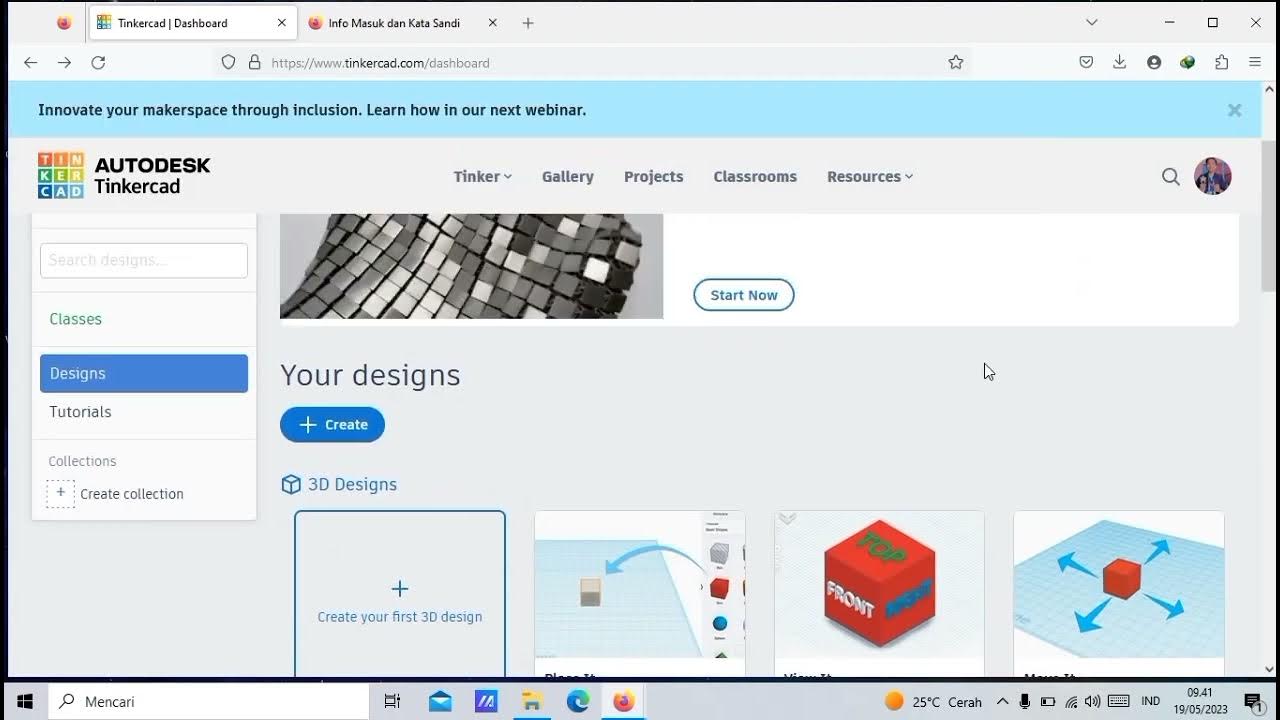Click the taskbar Mencari search box
The height and width of the screenshot is (720, 1280).
click(208, 701)
